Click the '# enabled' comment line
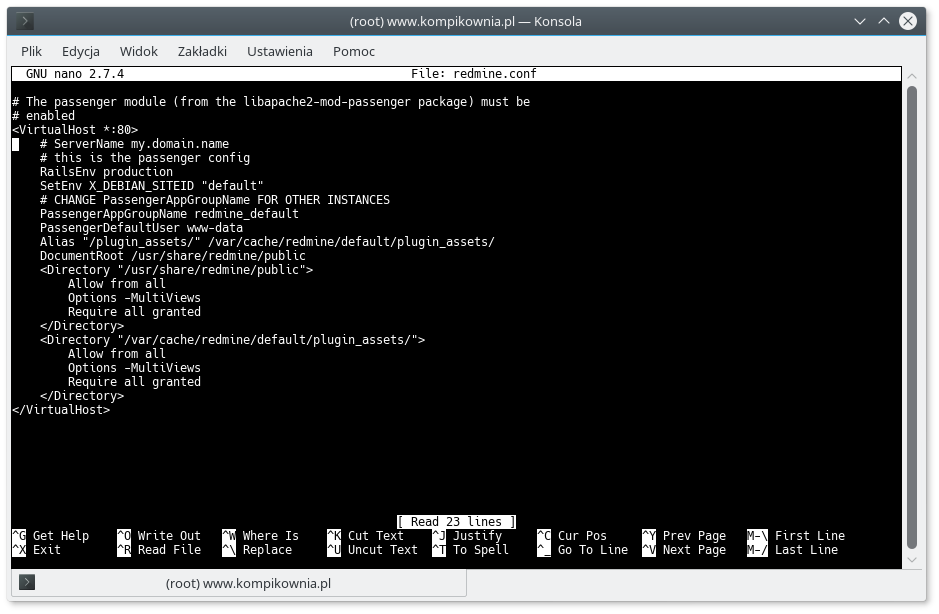 pyautogui.click(x=44, y=116)
